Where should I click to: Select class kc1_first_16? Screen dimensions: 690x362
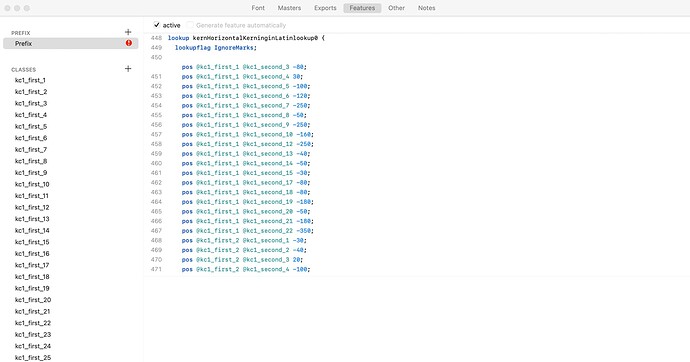(x=32, y=253)
